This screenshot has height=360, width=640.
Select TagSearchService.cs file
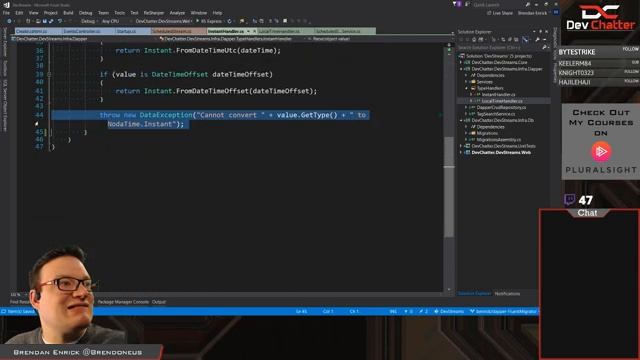(496, 114)
